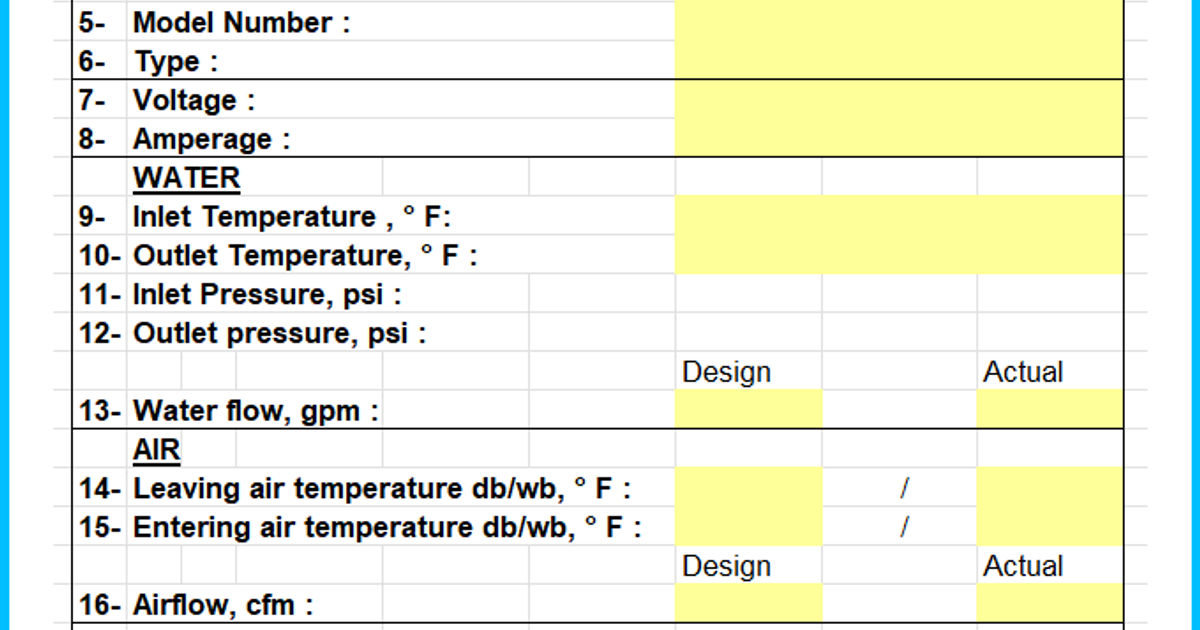Image resolution: width=1200 pixels, height=630 pixels.
Task: Click the underlined WATER section heading
Action: point(186,178)
